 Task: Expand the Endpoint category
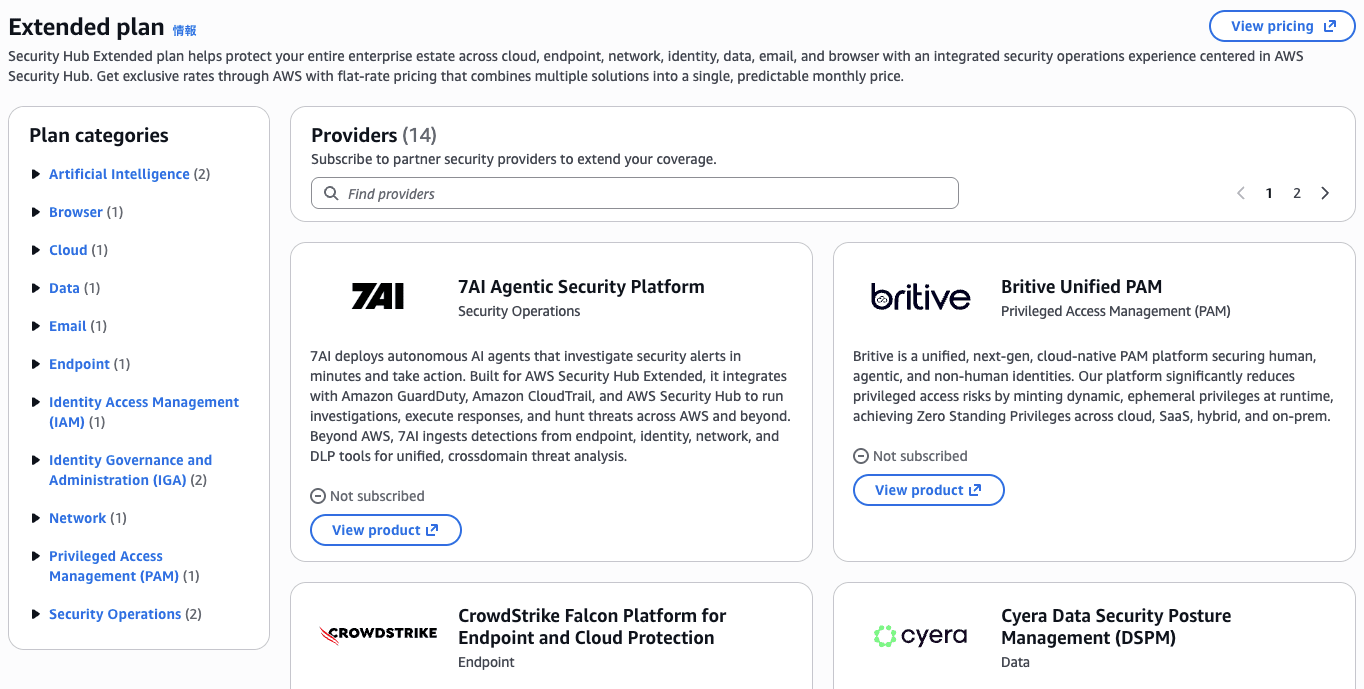[x=37, y=364]
